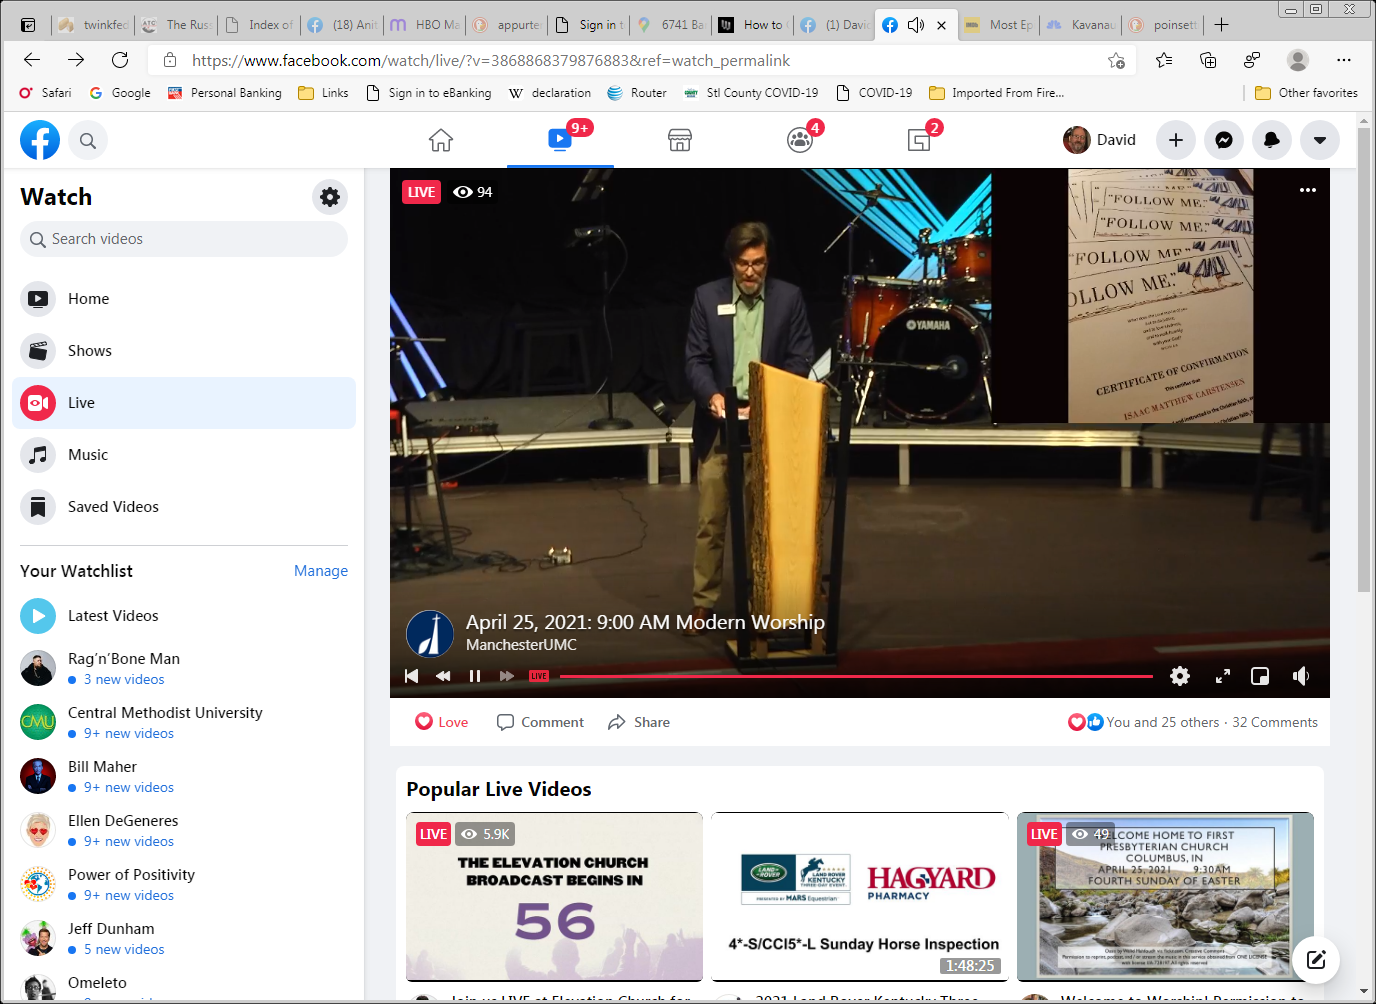Screen dimensions: 1376x1004
Task: Click Manage watchlist link
Action: [x=320, y=571]
